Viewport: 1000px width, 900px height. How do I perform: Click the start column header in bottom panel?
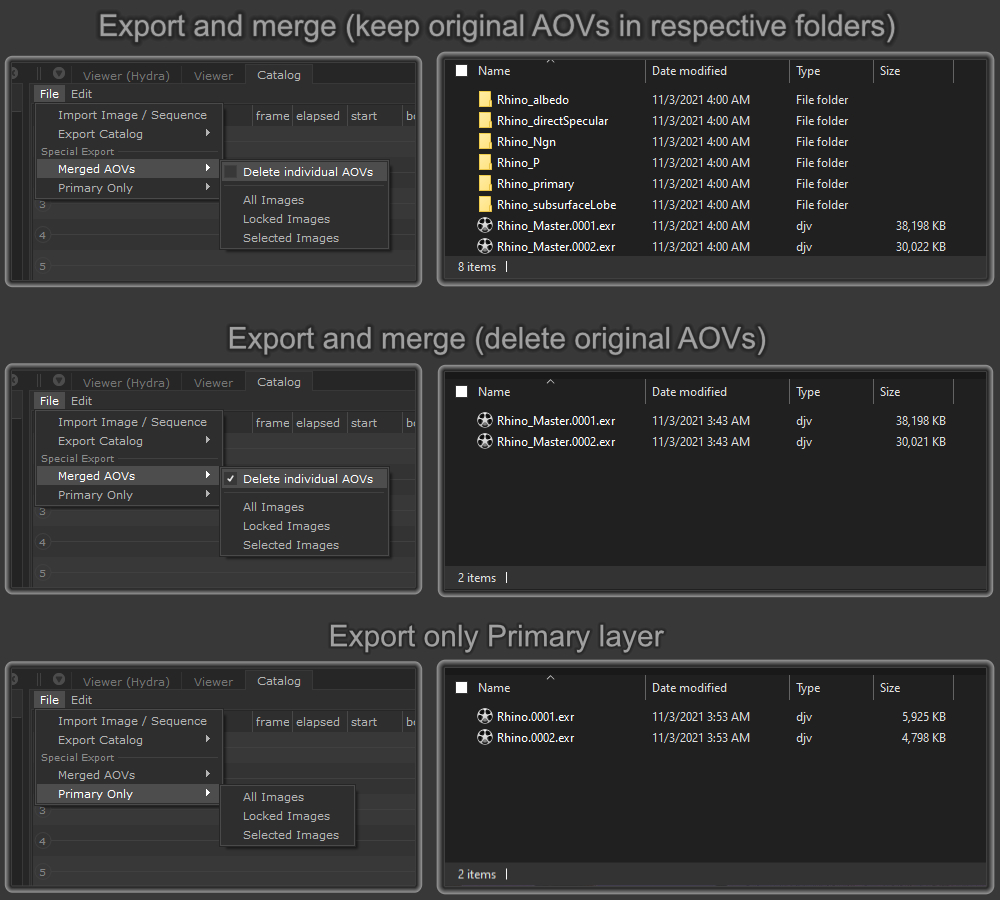[x=364, y=721]
